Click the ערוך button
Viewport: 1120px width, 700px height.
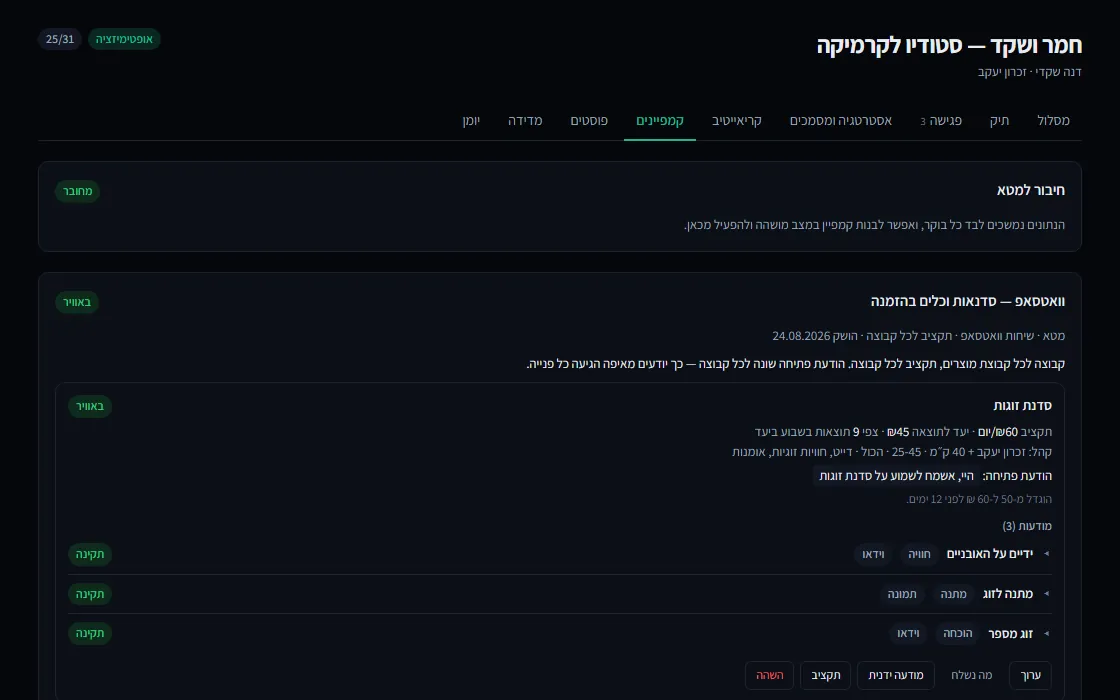pyautogui.click(x=1030, y=675)
